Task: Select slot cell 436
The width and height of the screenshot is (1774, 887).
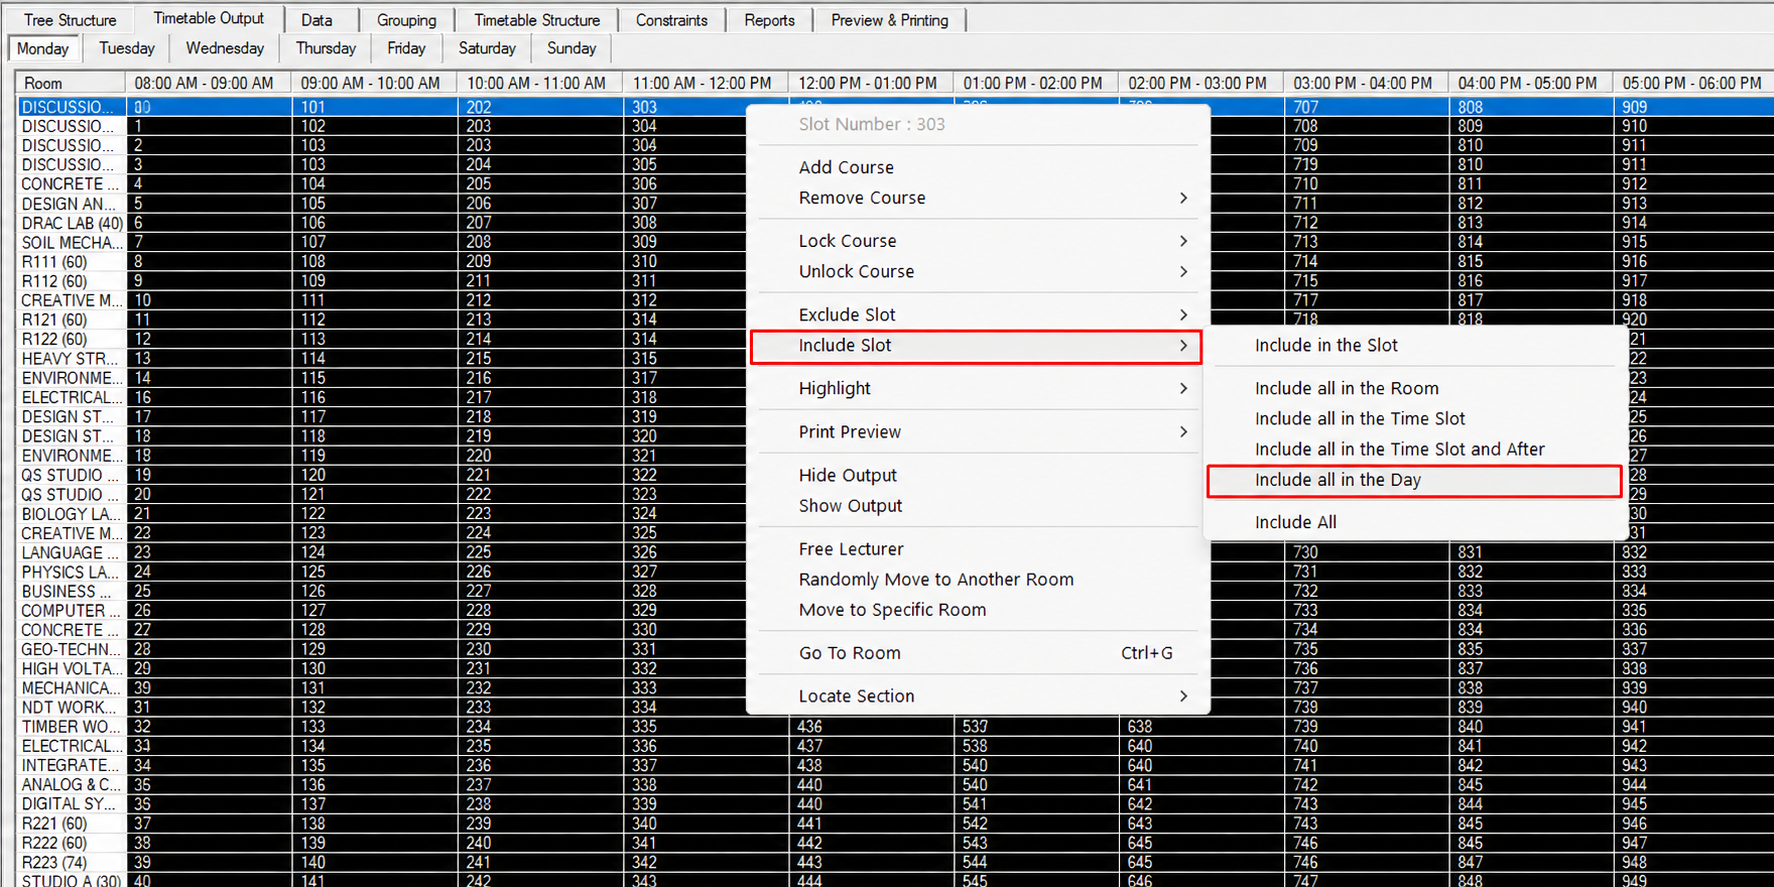Action: [x=870, y=727]
